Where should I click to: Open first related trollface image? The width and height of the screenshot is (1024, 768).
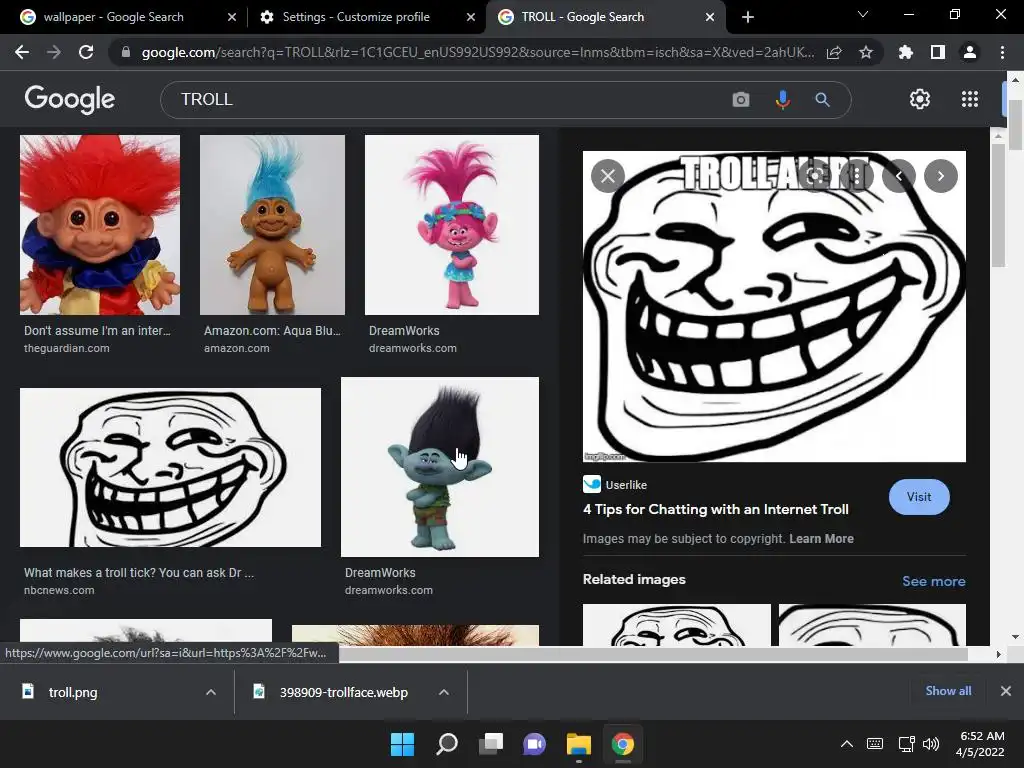677,625
